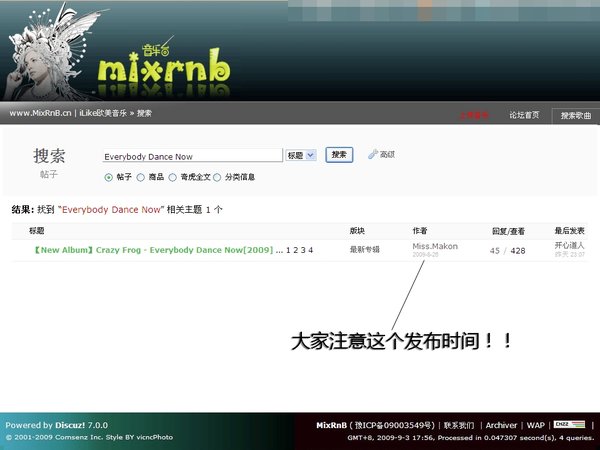This screenshot has width=600, height=450.
Task: Select the 分类信息 radio button
Action: pos(217,177)
